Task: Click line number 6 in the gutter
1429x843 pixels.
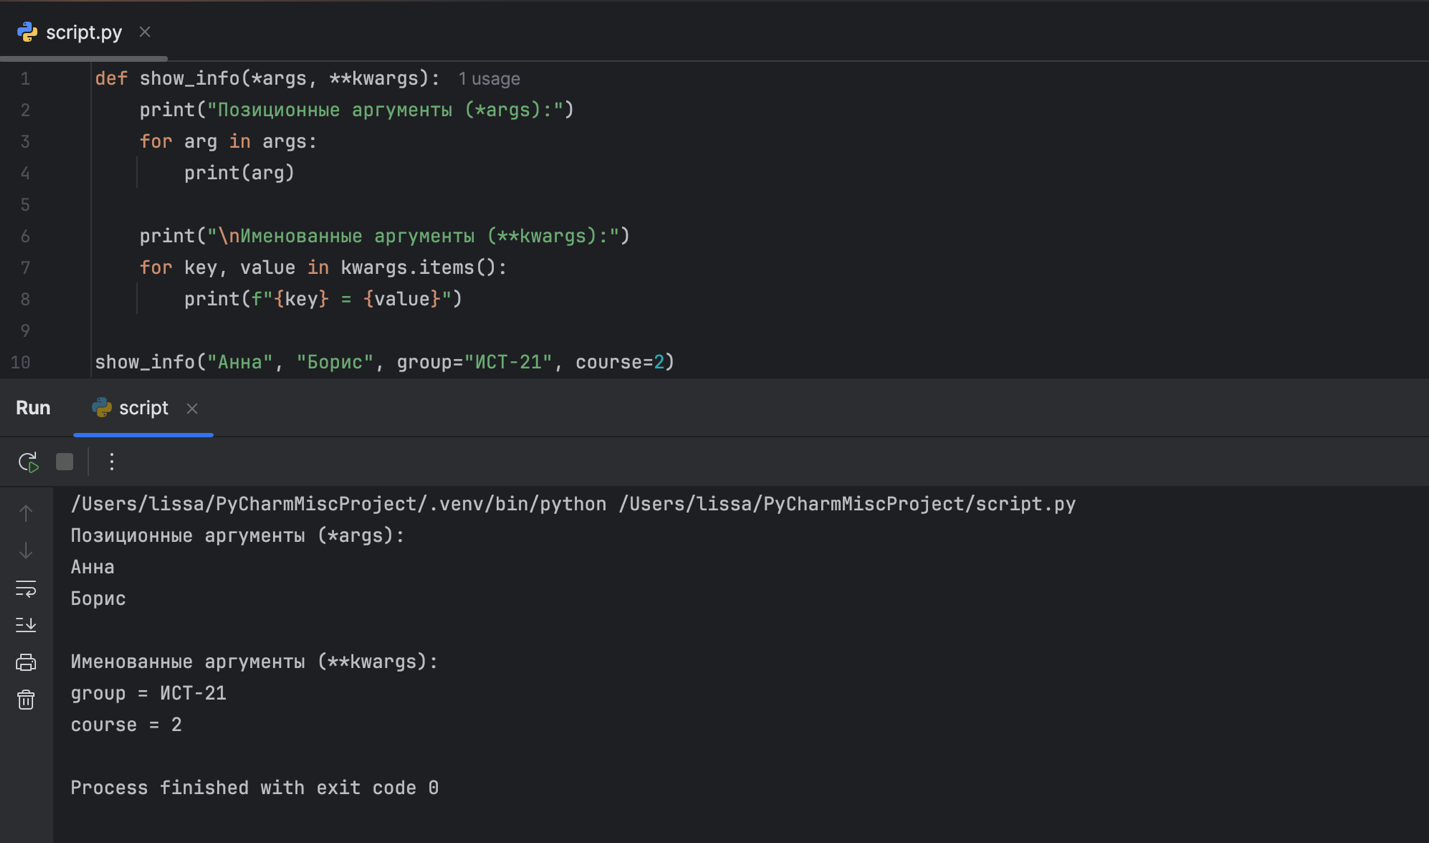Action: [x=25, y=236]
